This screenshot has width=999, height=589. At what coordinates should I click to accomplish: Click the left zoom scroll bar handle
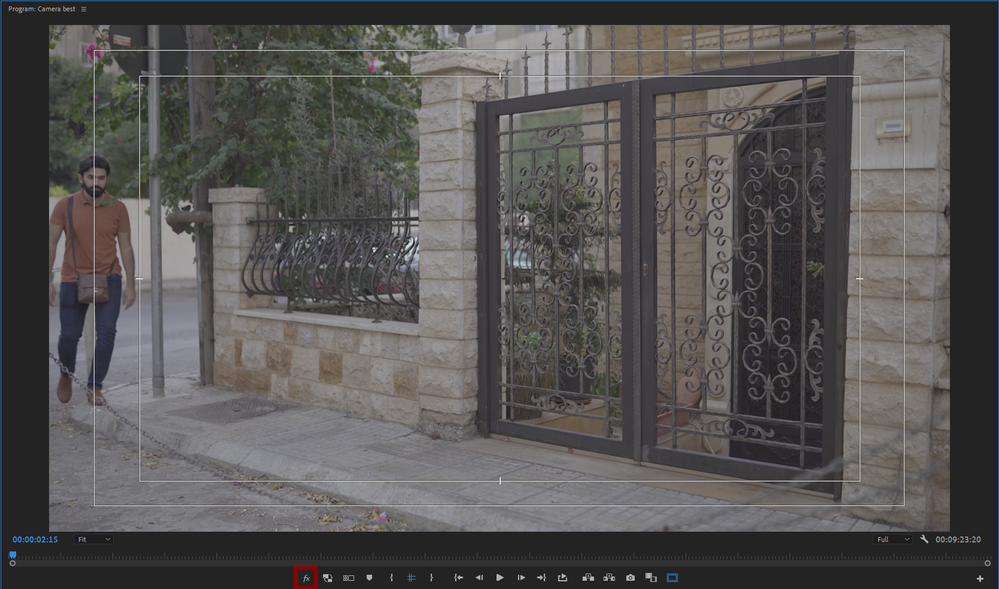12,564
